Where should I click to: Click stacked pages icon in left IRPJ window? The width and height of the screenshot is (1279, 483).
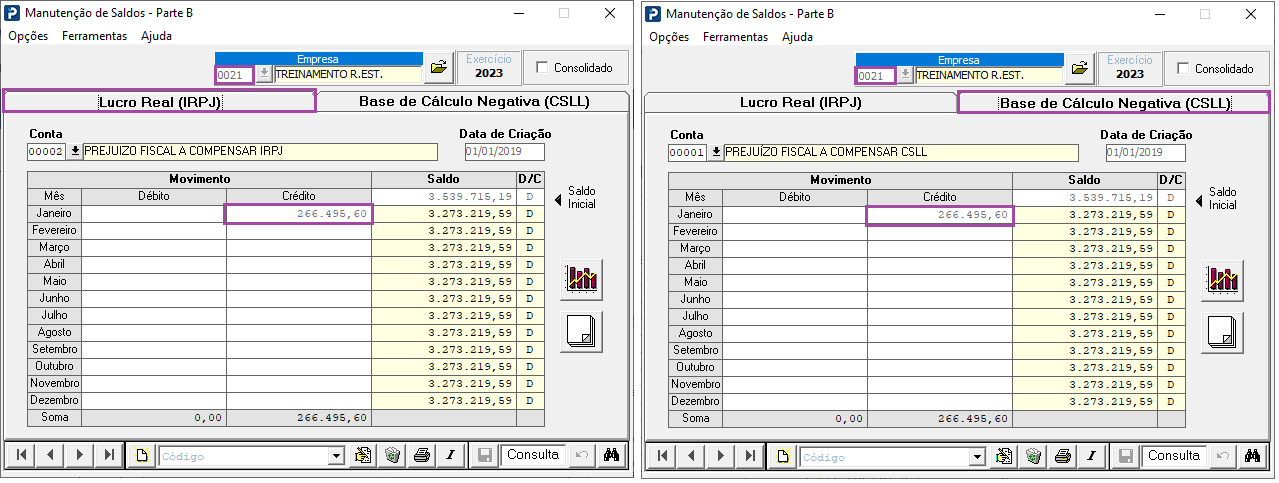coord(581,331)
